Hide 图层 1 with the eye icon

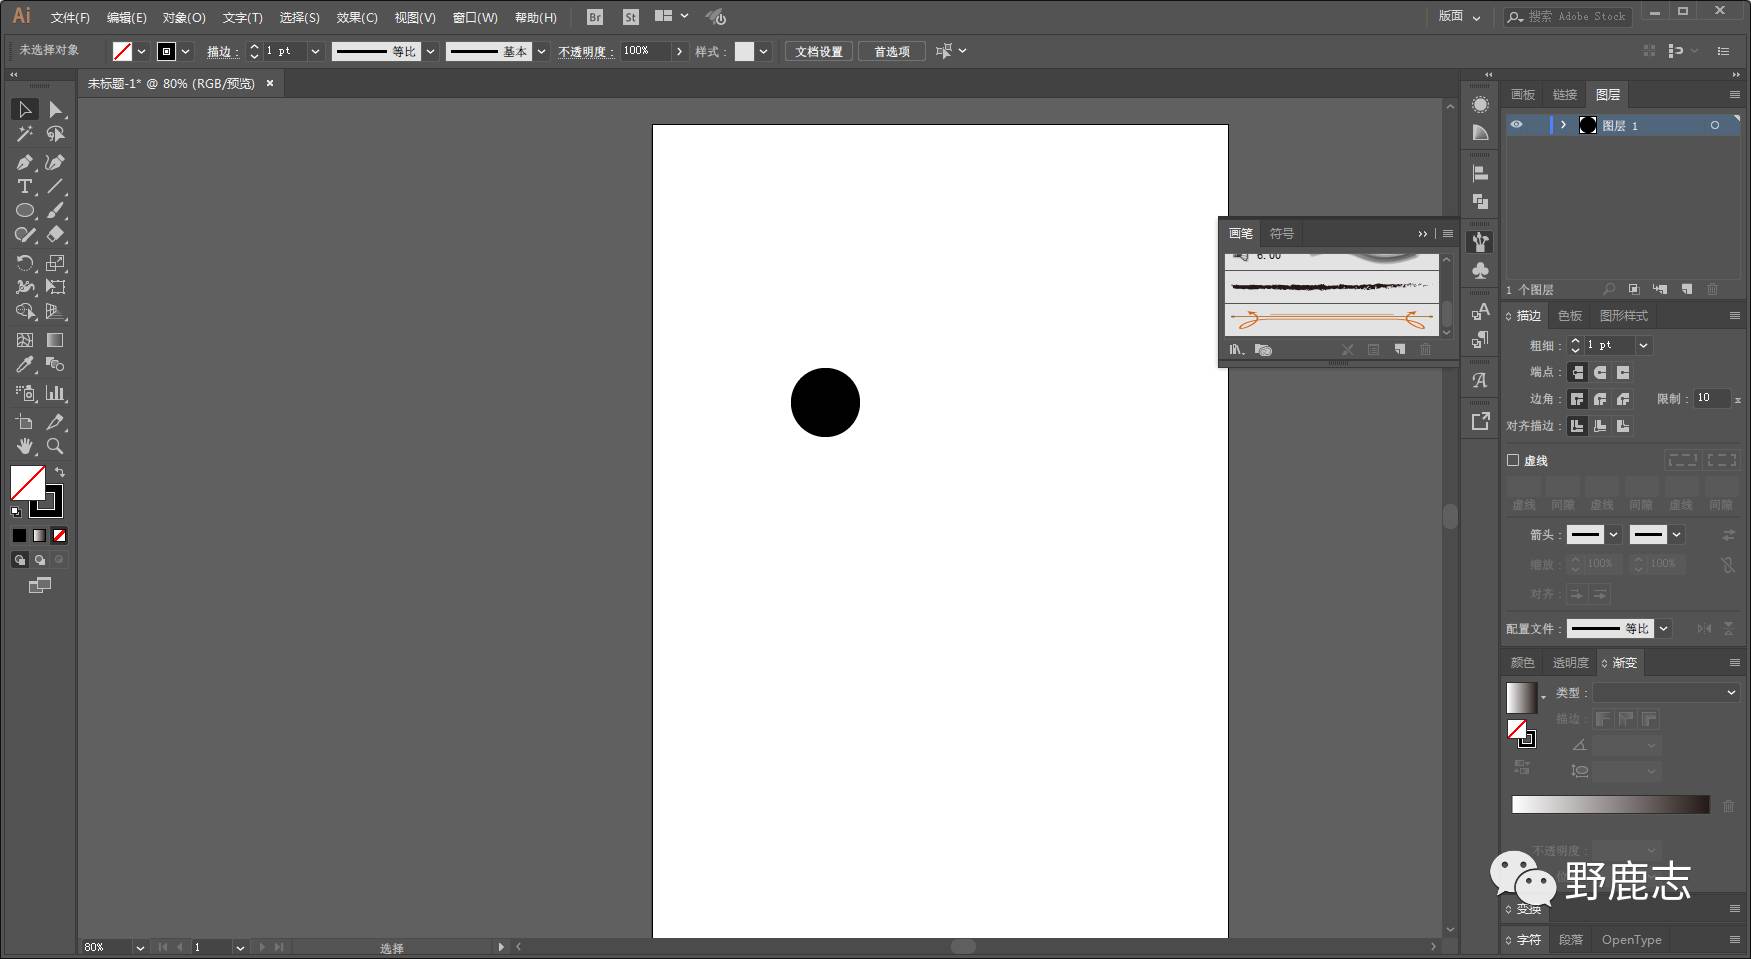click(x=1516, y=125)
